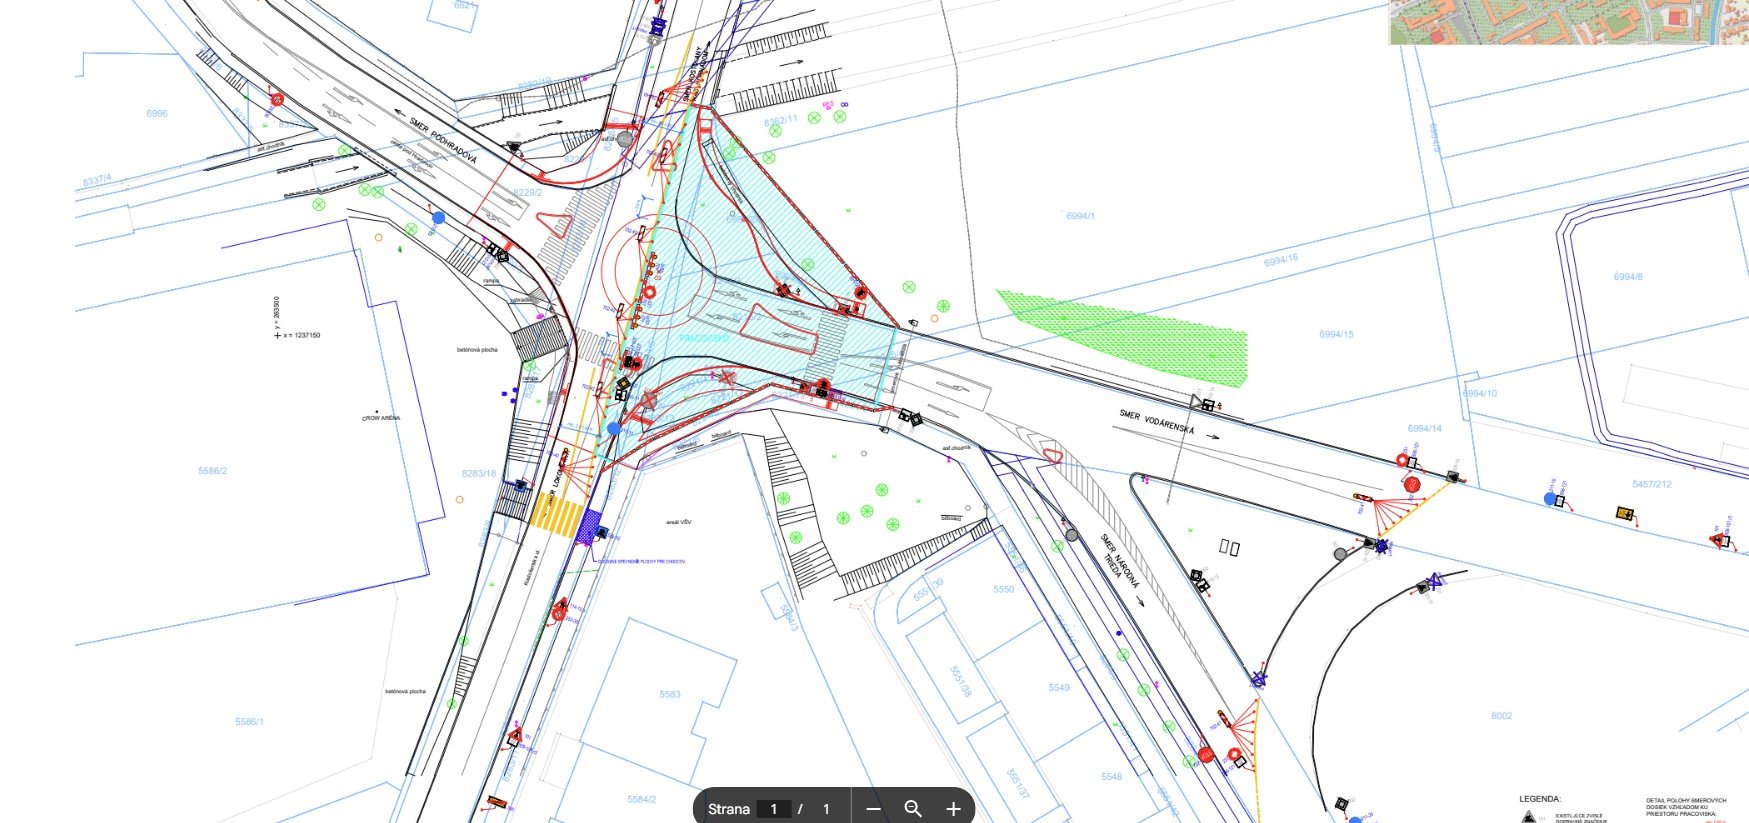Image resolution: width=1749 pixels, height=823 pixels.
Task: Click the blue circle sign left of 5457/212
Action: click(x=1550, y=498)
